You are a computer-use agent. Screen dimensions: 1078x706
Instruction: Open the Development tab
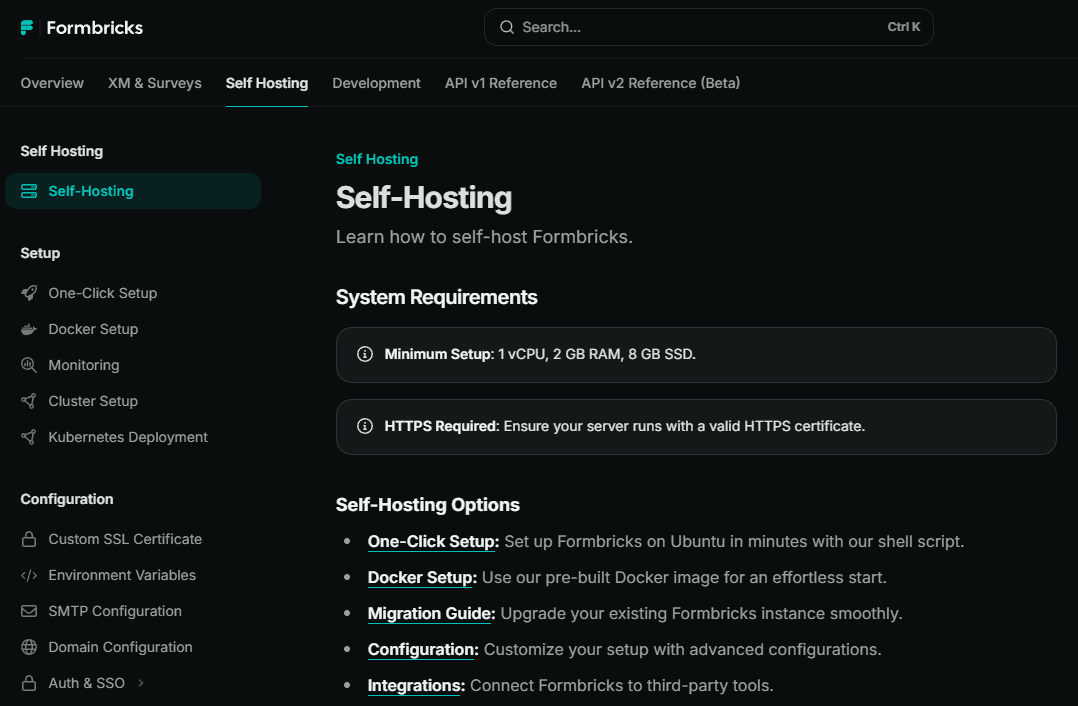[x=376, y=83]
